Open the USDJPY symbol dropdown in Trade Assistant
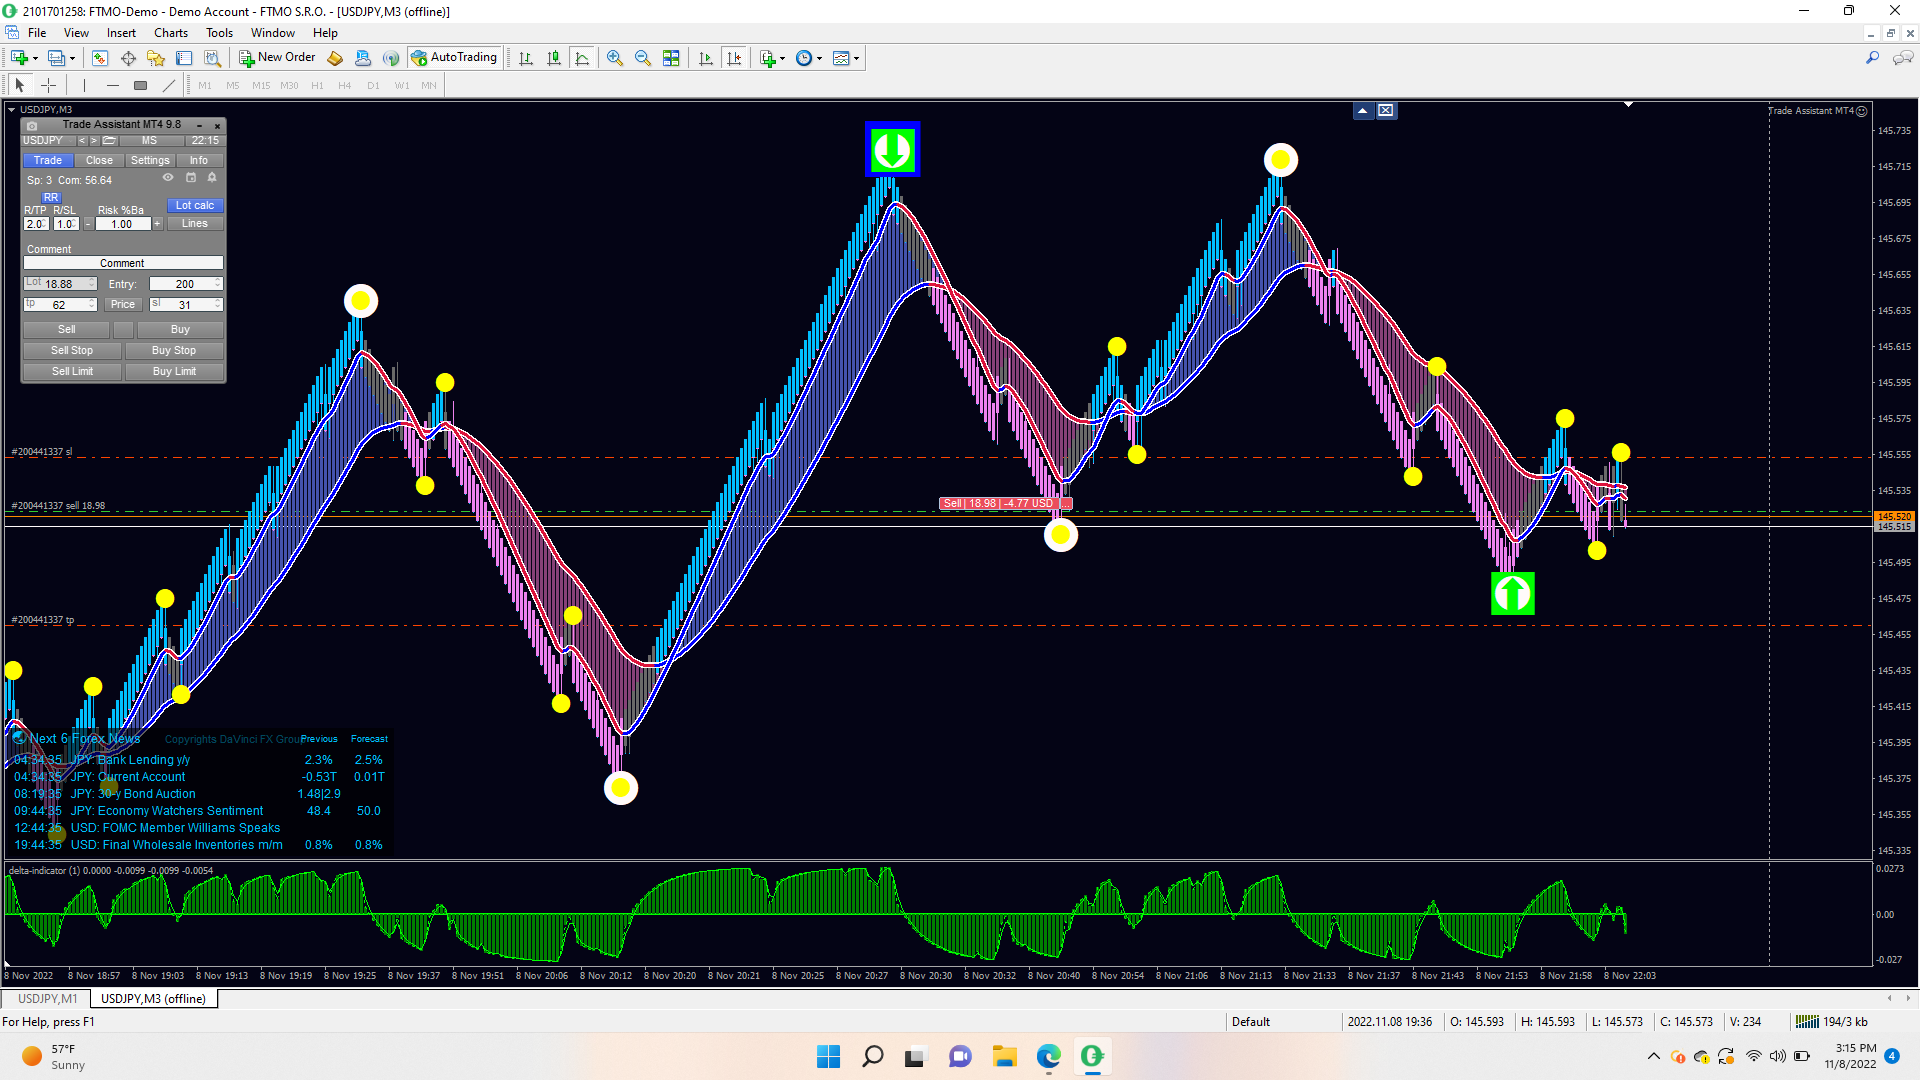 pyautogui.click(x=43, y=141)
